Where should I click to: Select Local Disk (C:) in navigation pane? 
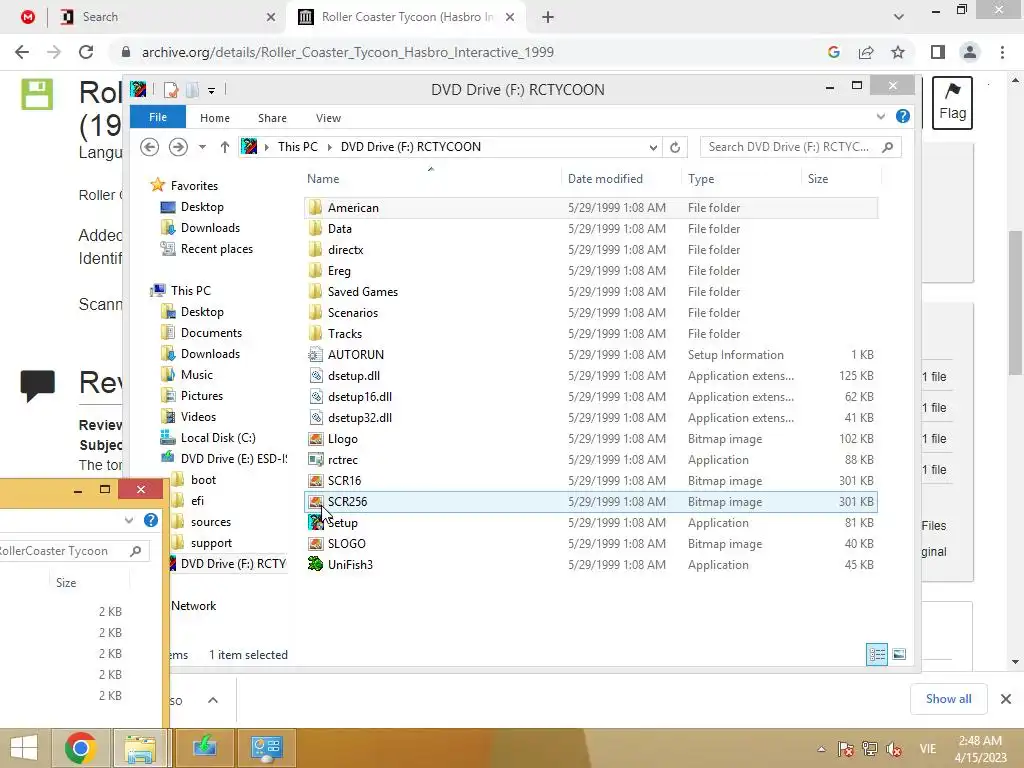(x=218, y=438)
